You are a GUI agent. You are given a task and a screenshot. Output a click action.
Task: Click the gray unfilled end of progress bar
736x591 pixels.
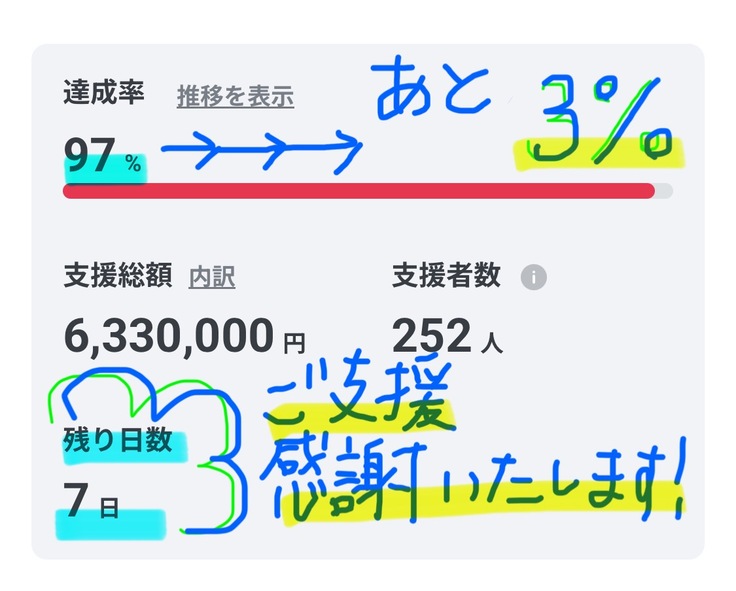[x=664, y=190]
